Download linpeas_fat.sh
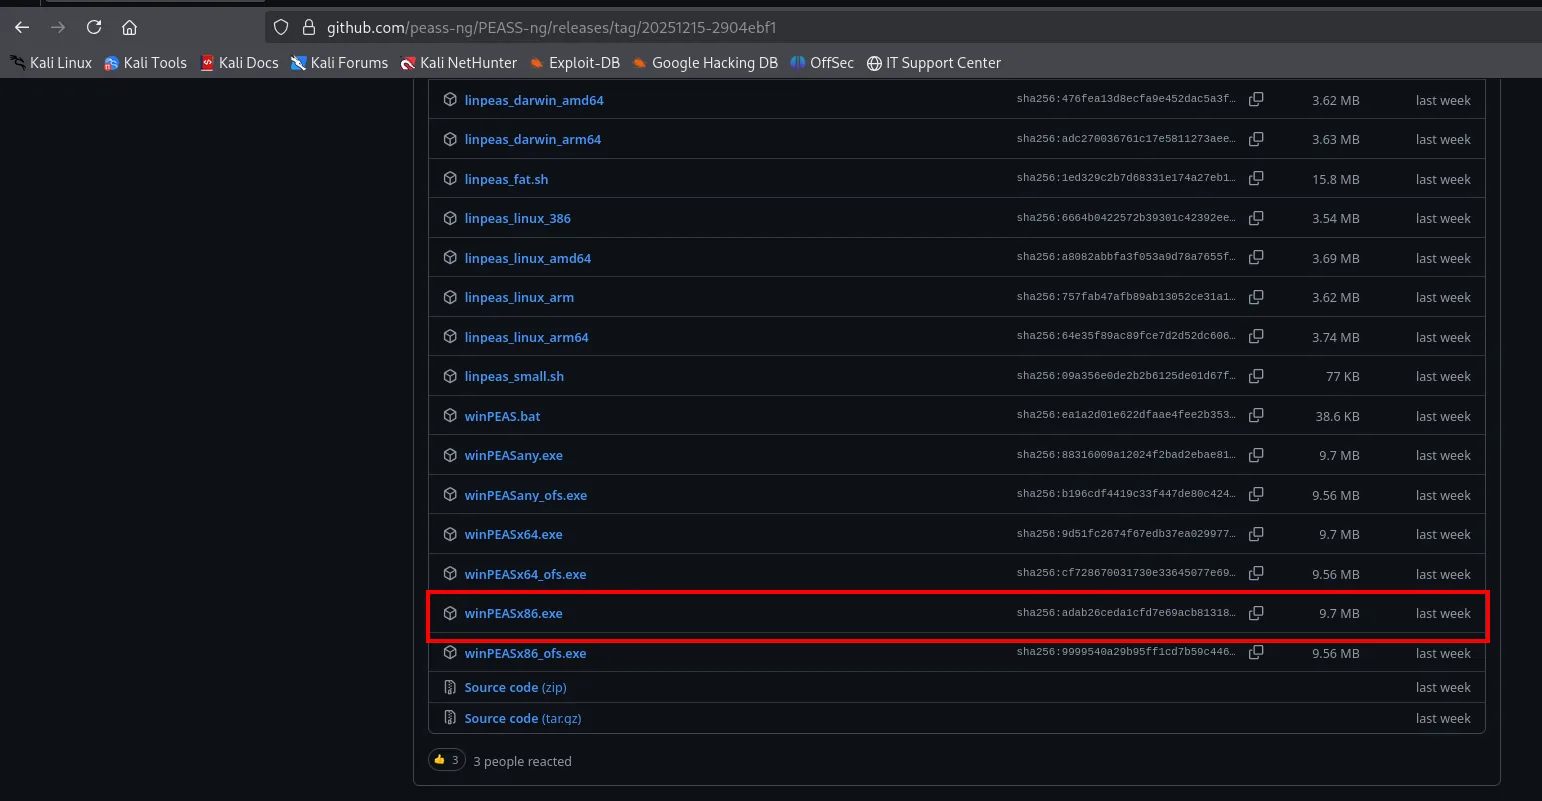 click(506, 179)
